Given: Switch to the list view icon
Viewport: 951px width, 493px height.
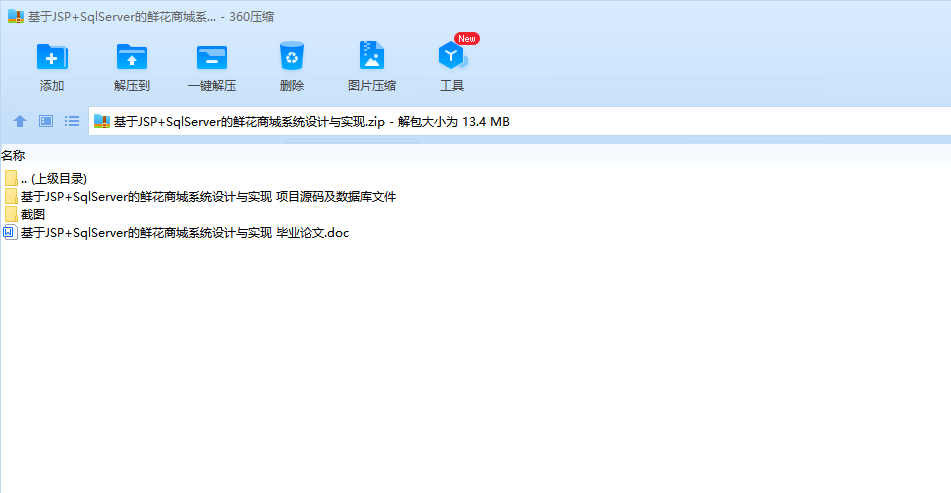Looking at the screenshot, I should point(72,121).
